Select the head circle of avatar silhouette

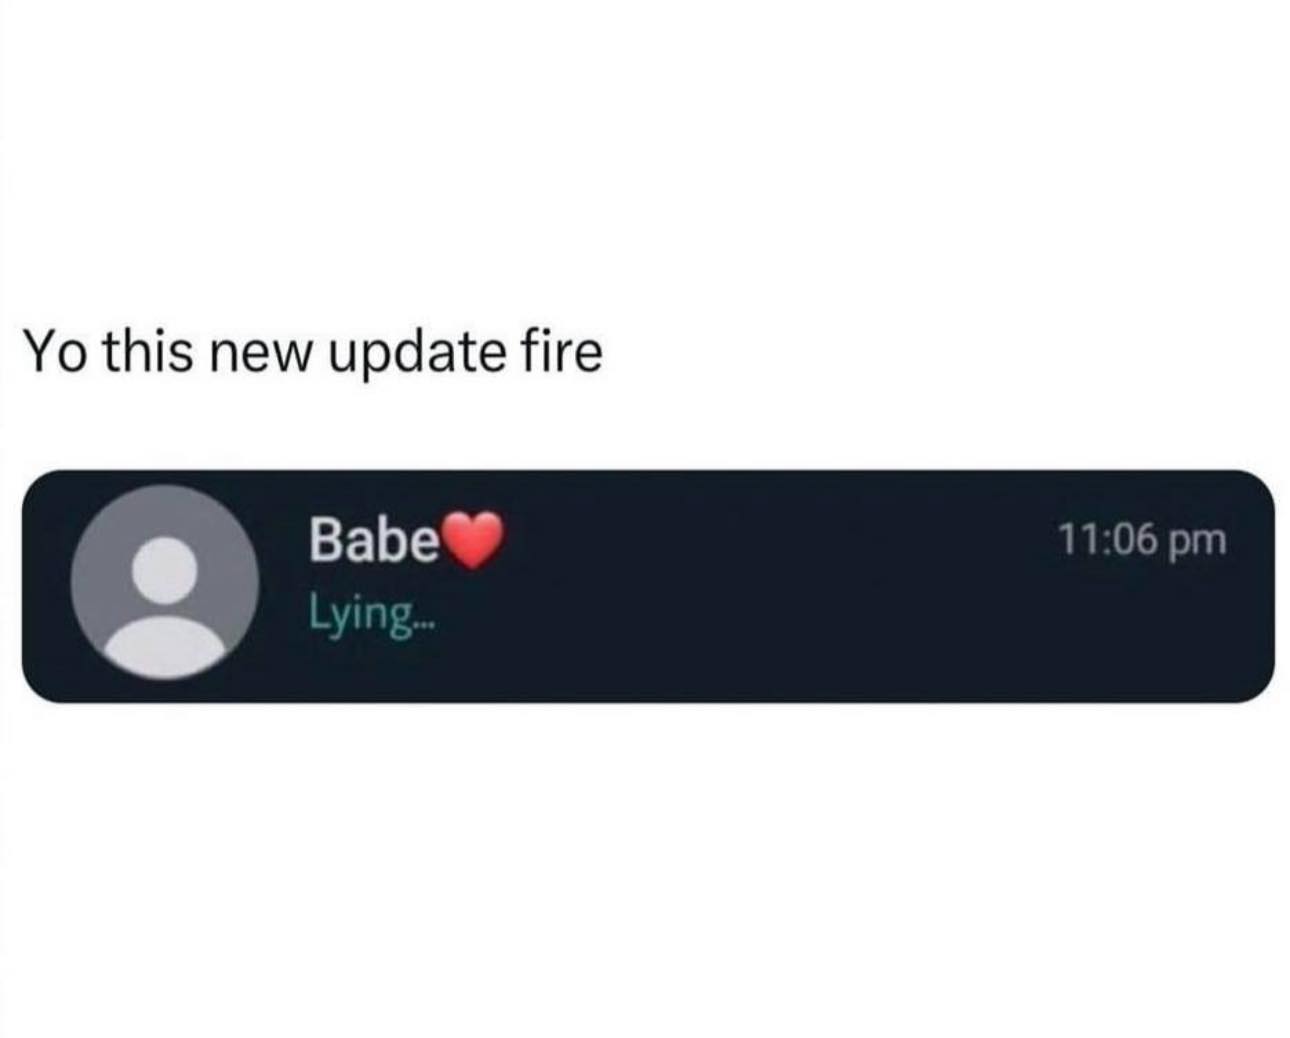coord(165,570)
